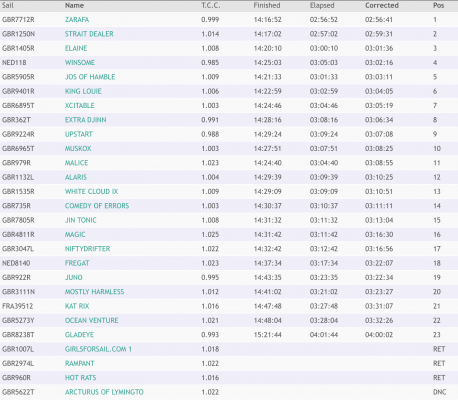Select sail number NED8140

pyautogui.click(x=16, y=263)
